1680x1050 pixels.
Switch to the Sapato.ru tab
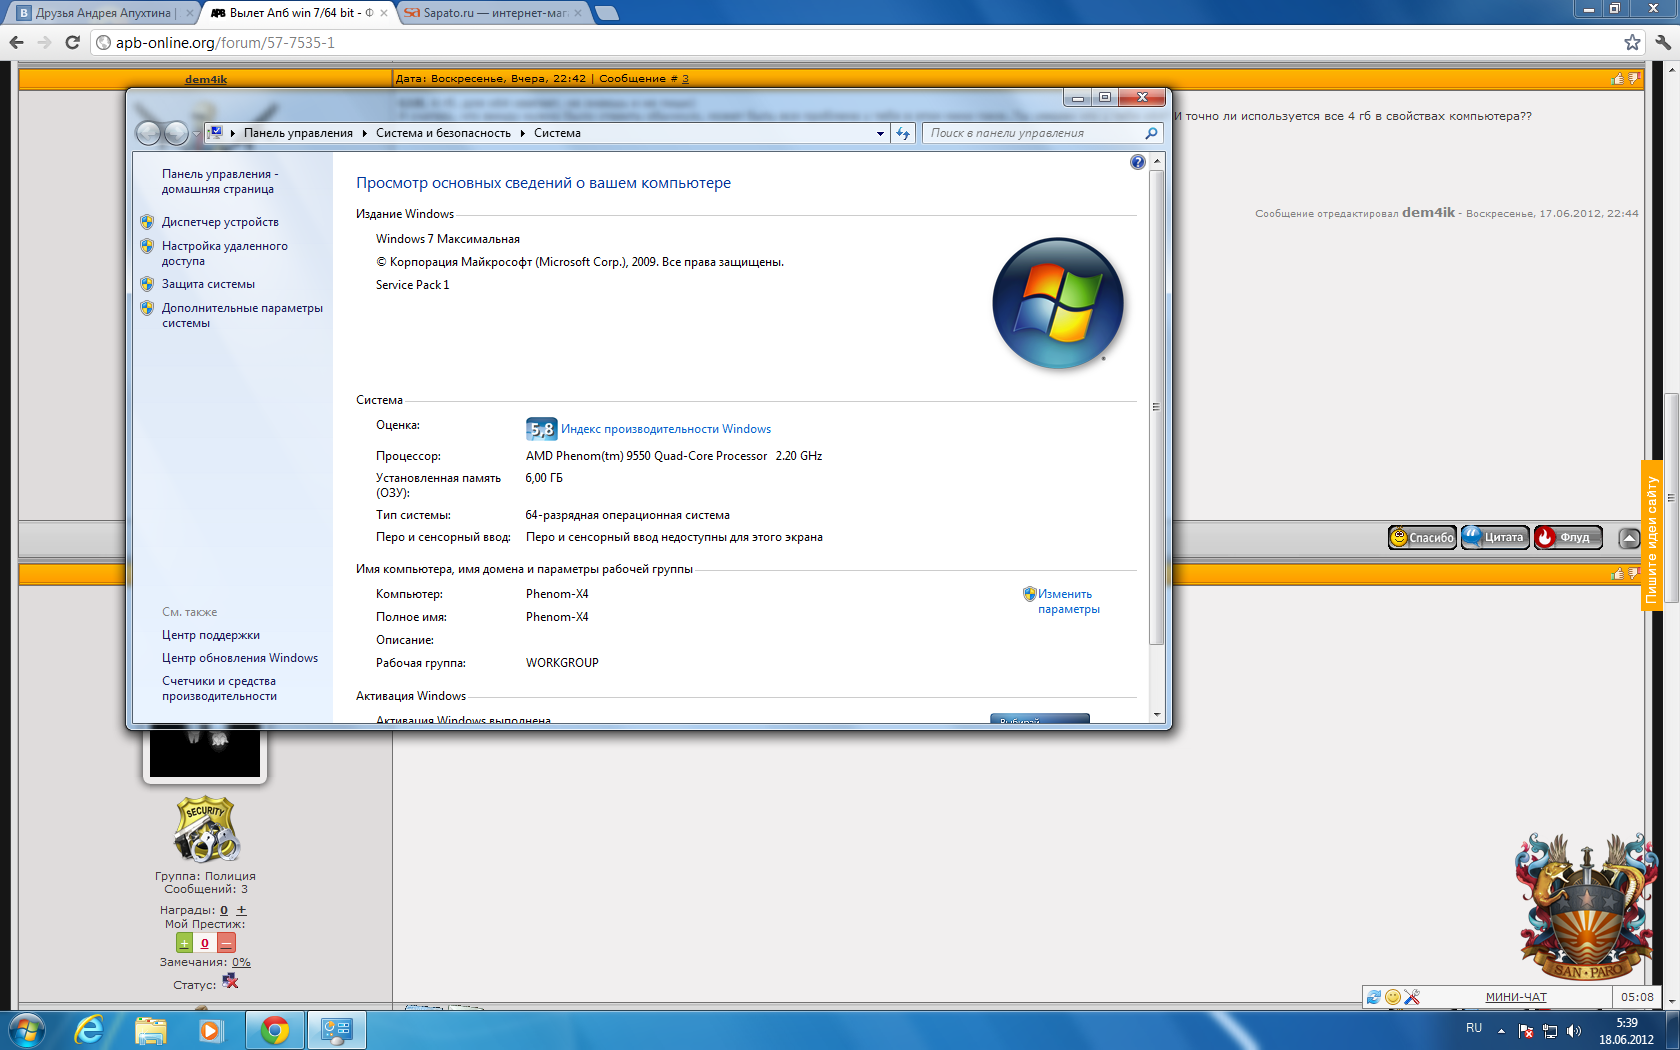(x=489, y=13)
